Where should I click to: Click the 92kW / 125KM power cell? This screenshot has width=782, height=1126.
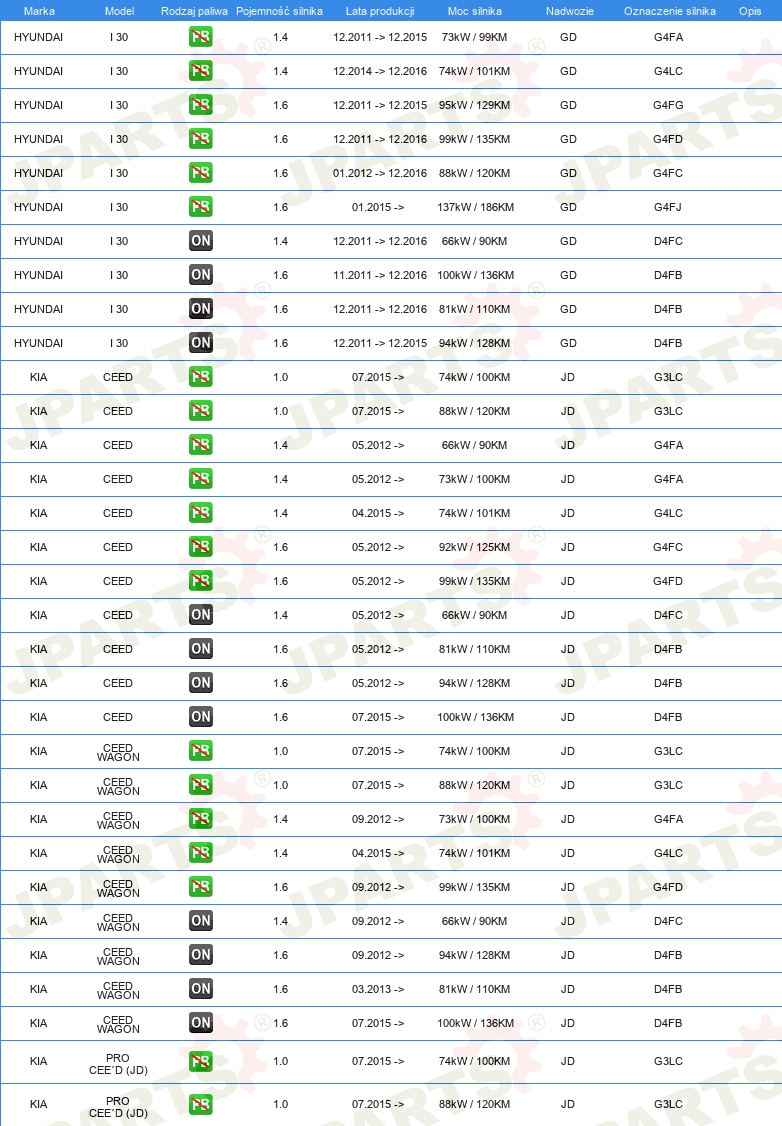coord(475,547)
